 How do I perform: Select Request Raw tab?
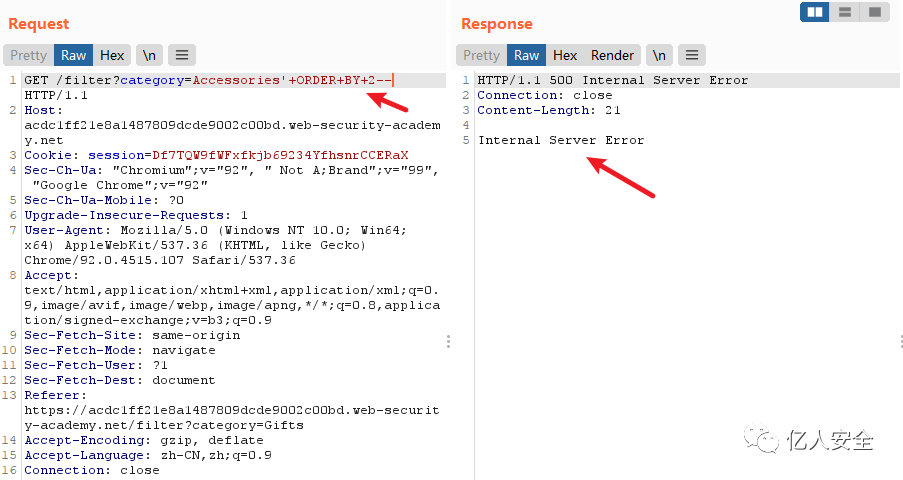(x=73, y=55)
